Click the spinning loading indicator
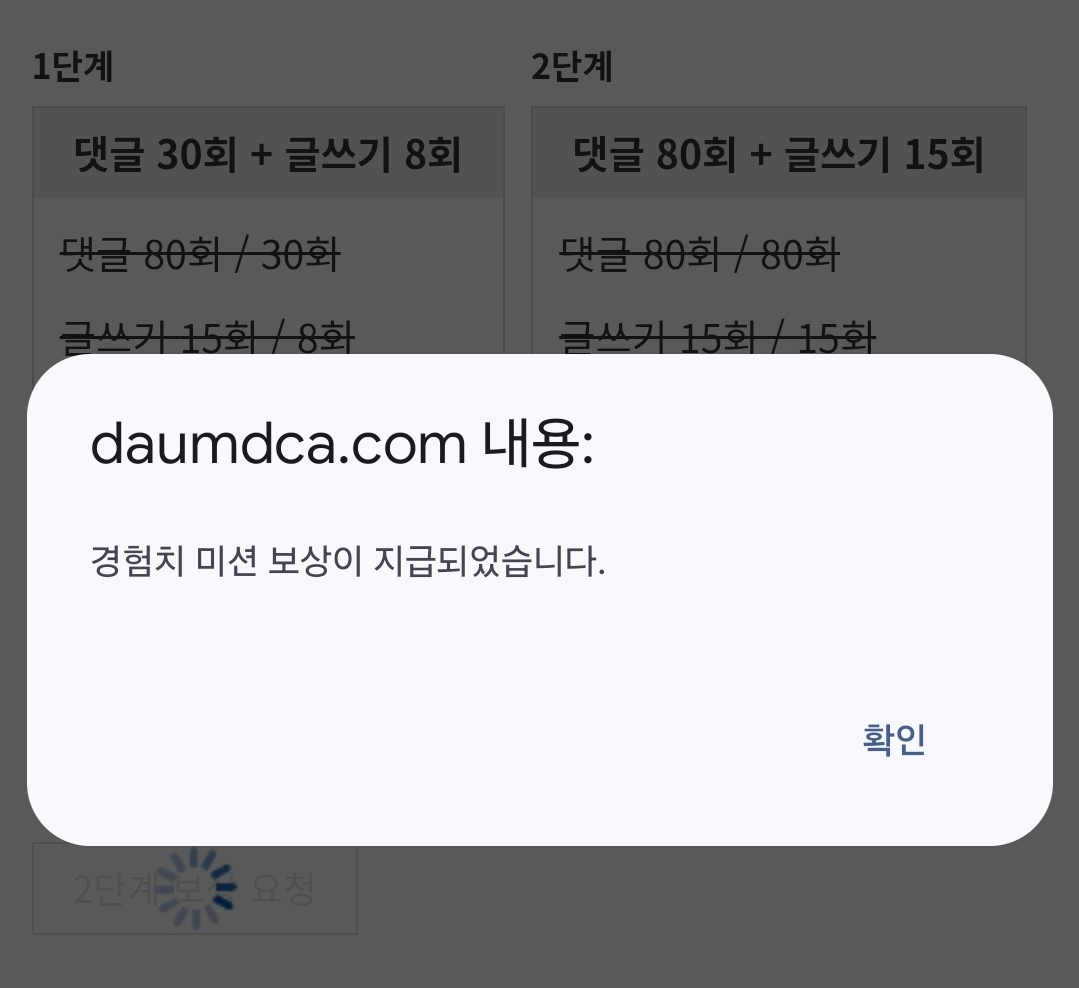 pyautogui.click(x=195, y=888)
